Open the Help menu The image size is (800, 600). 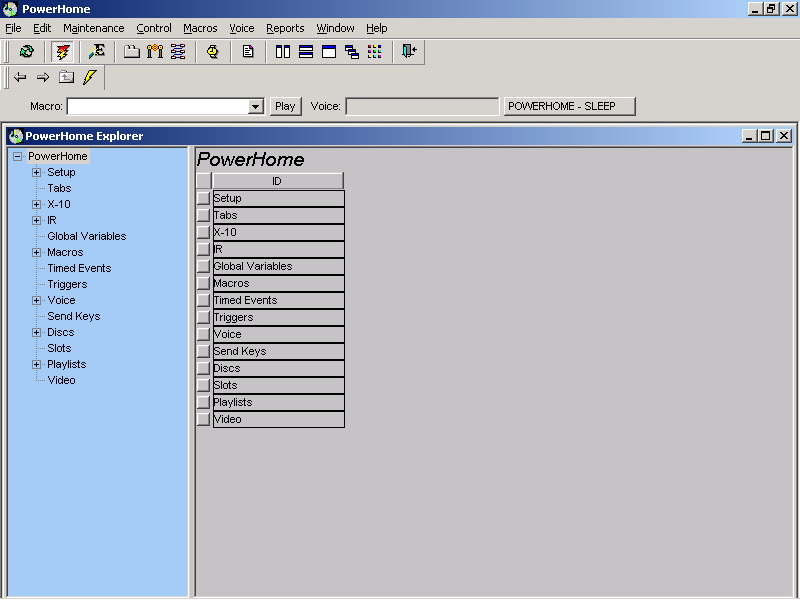pyautogui.click(x=377, y=29)
